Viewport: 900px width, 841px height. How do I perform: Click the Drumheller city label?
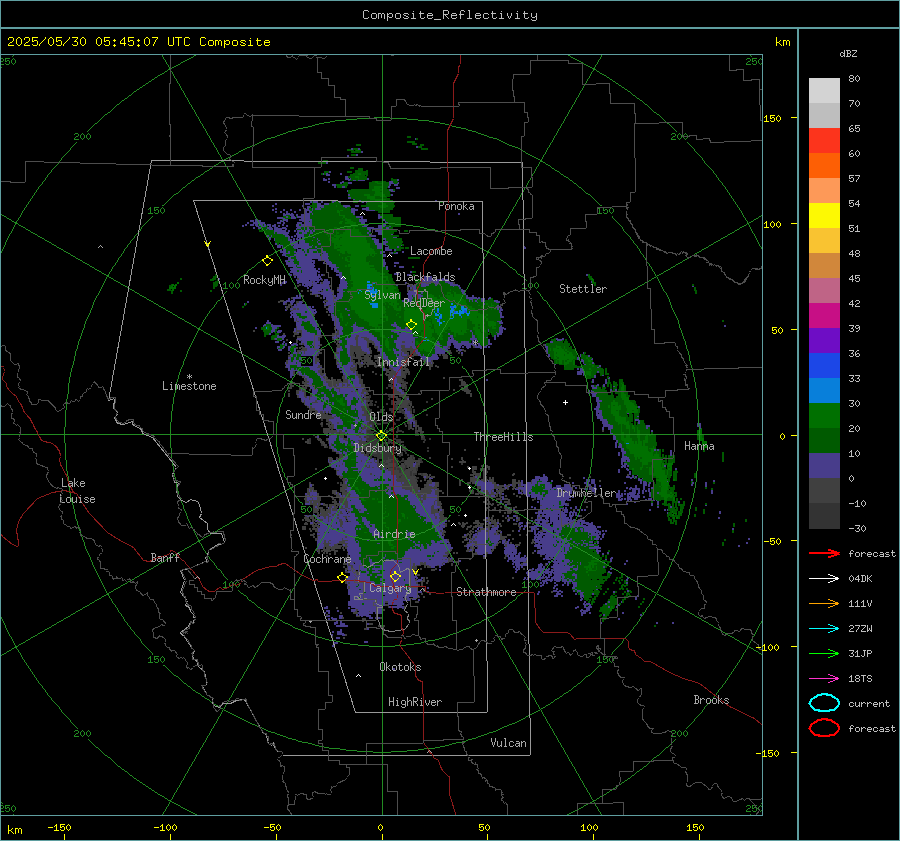pos(586,493)
